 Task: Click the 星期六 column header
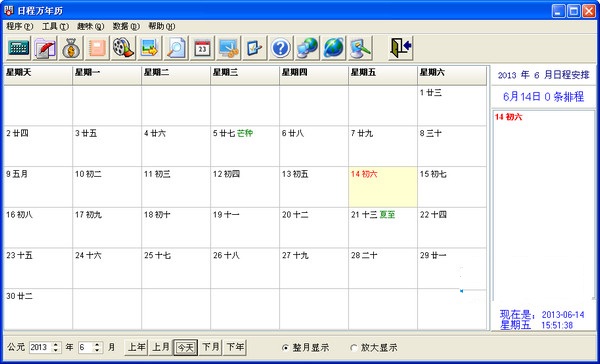[x=452, y=75]
